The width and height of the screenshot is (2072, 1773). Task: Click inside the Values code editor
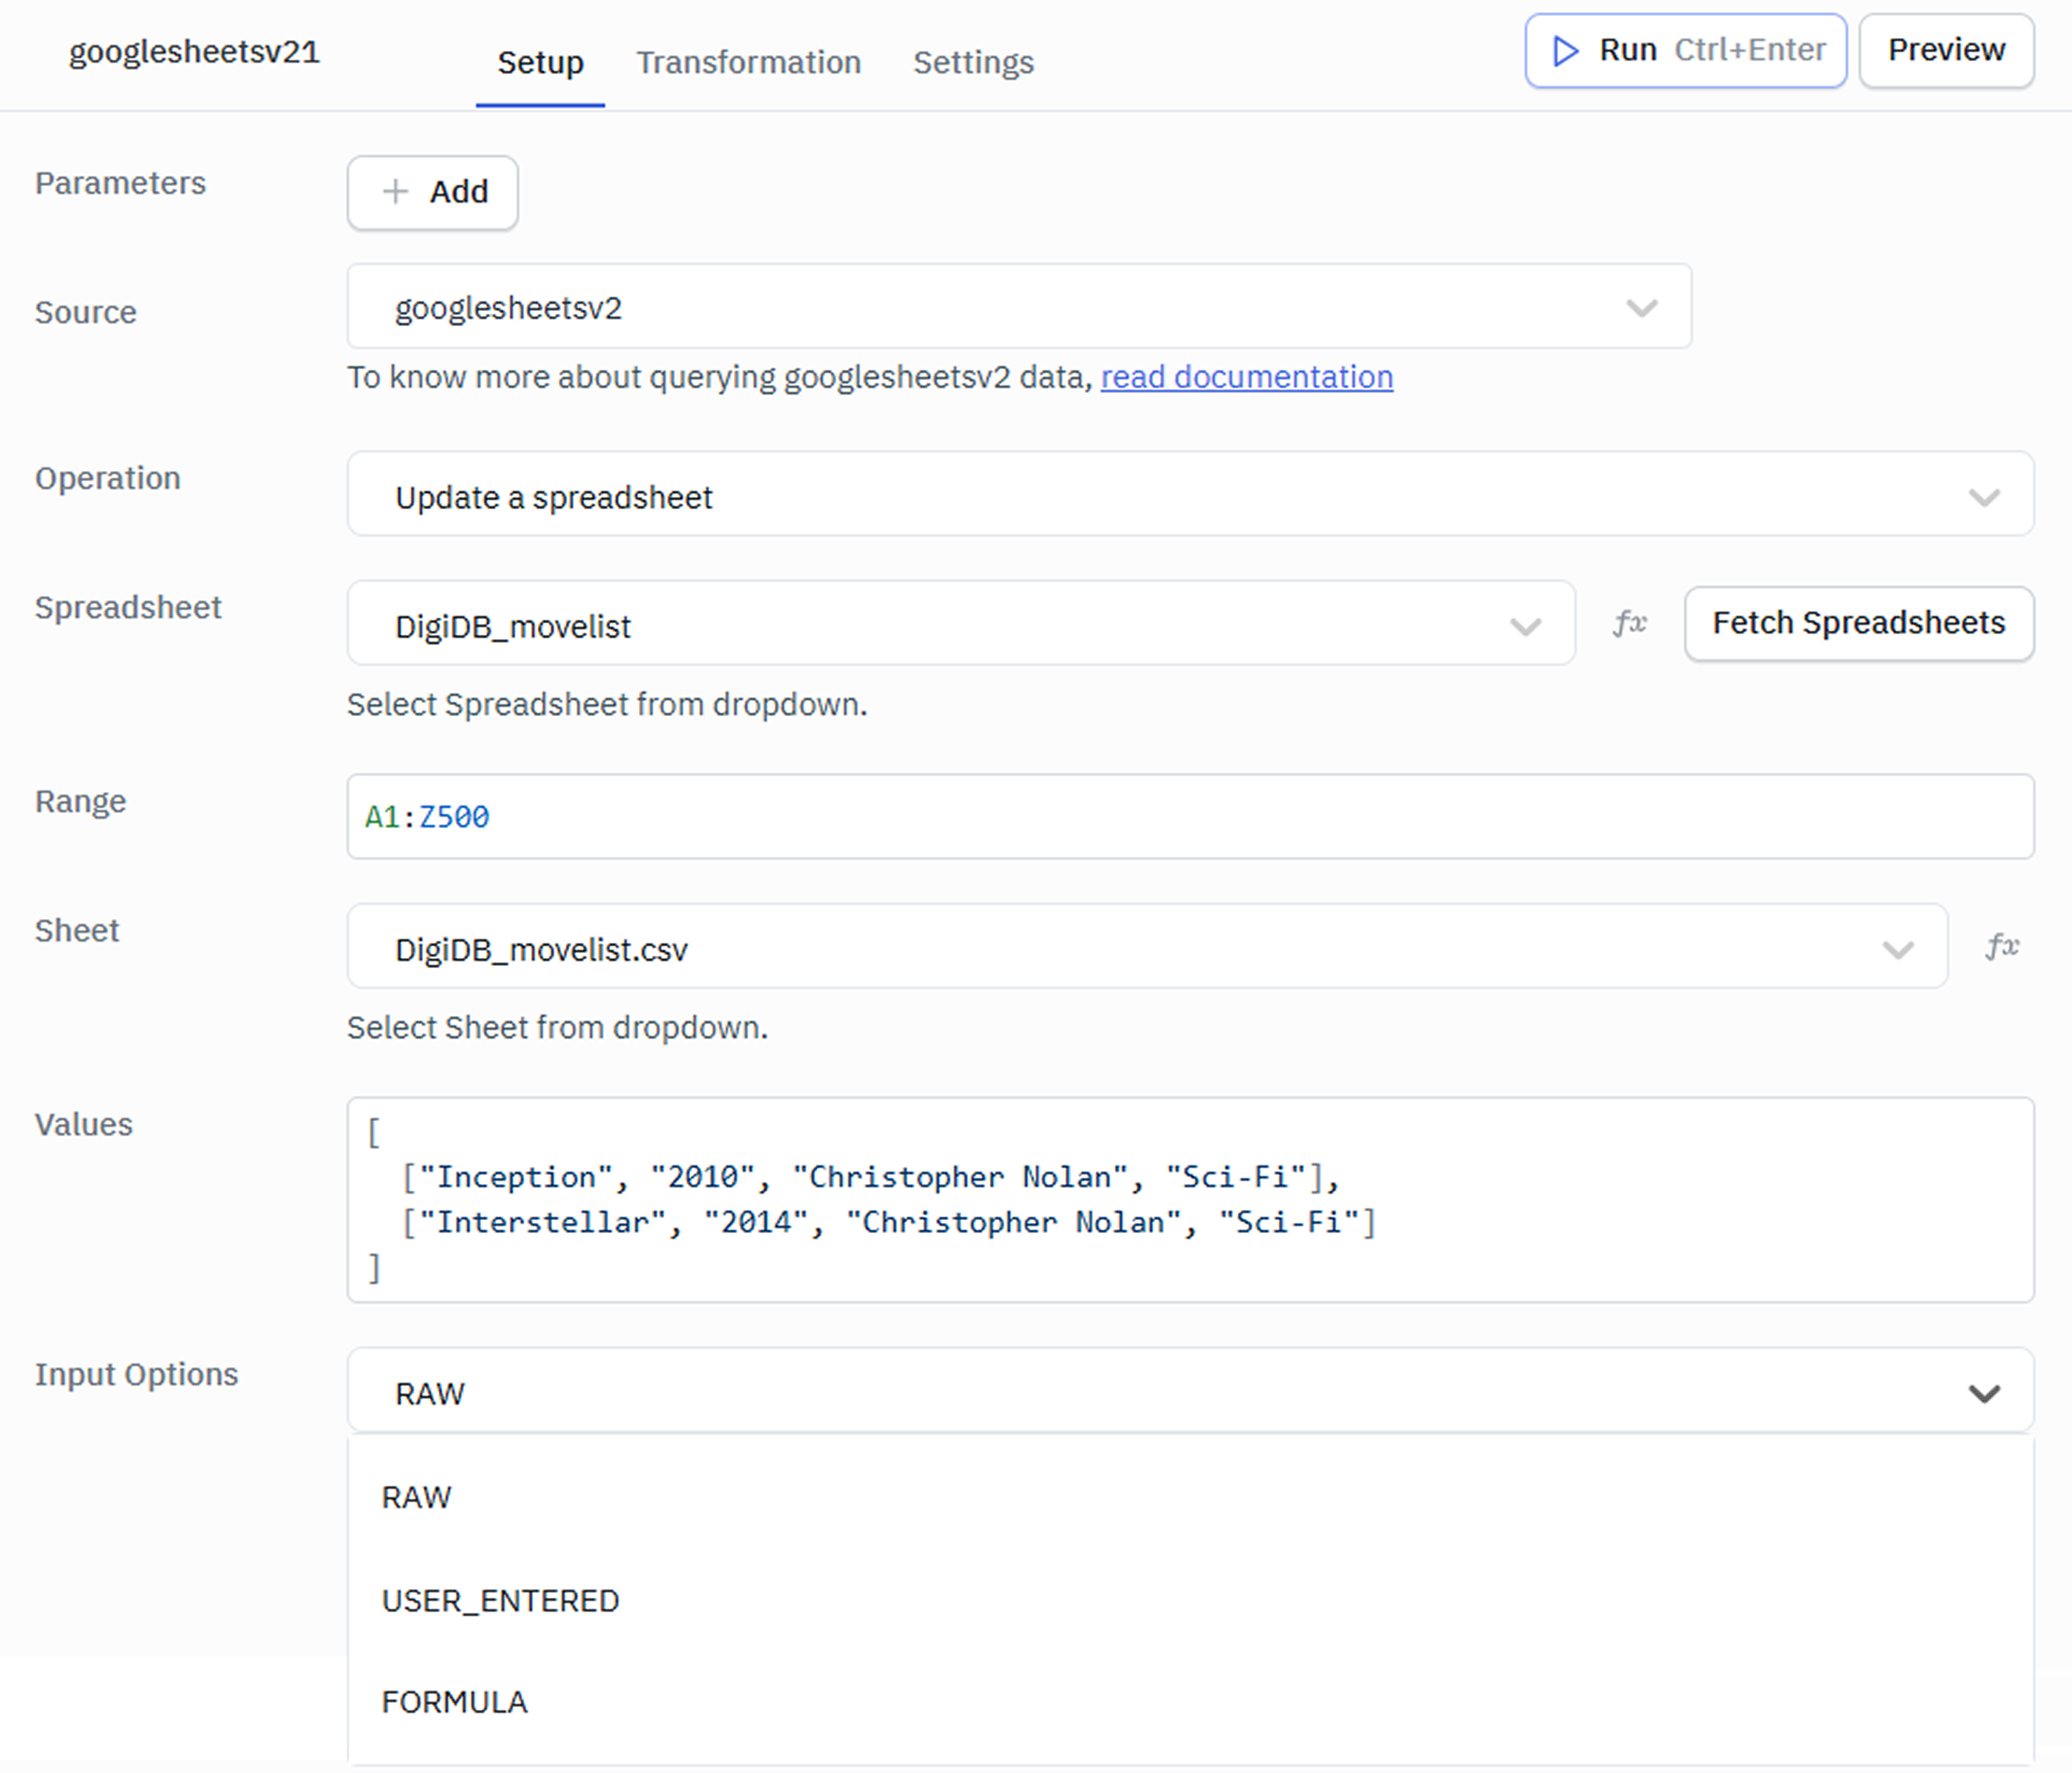point(1190,1199)
